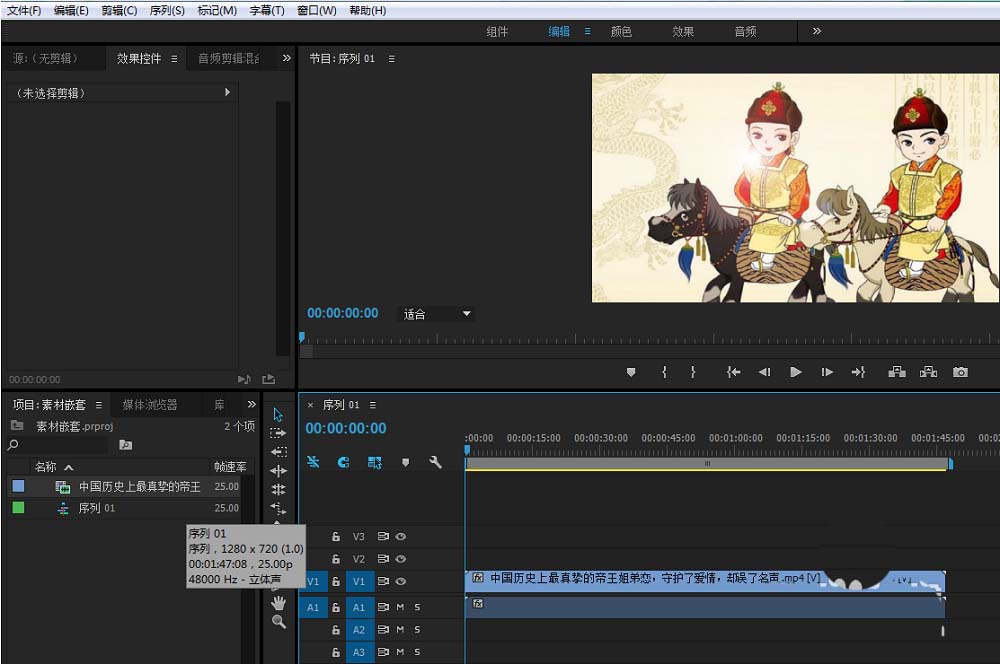Expand hidden tabs in the Project panel
The width and height of the screenshot is (1000, 664).
(x=251, y=405)
